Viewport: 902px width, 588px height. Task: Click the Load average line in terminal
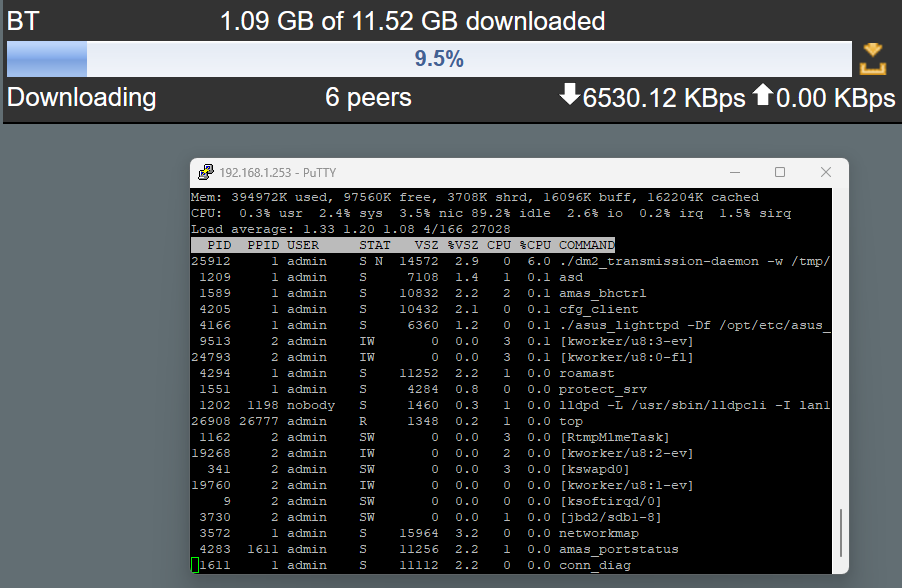pyautogui.click(x=351, y=229)
